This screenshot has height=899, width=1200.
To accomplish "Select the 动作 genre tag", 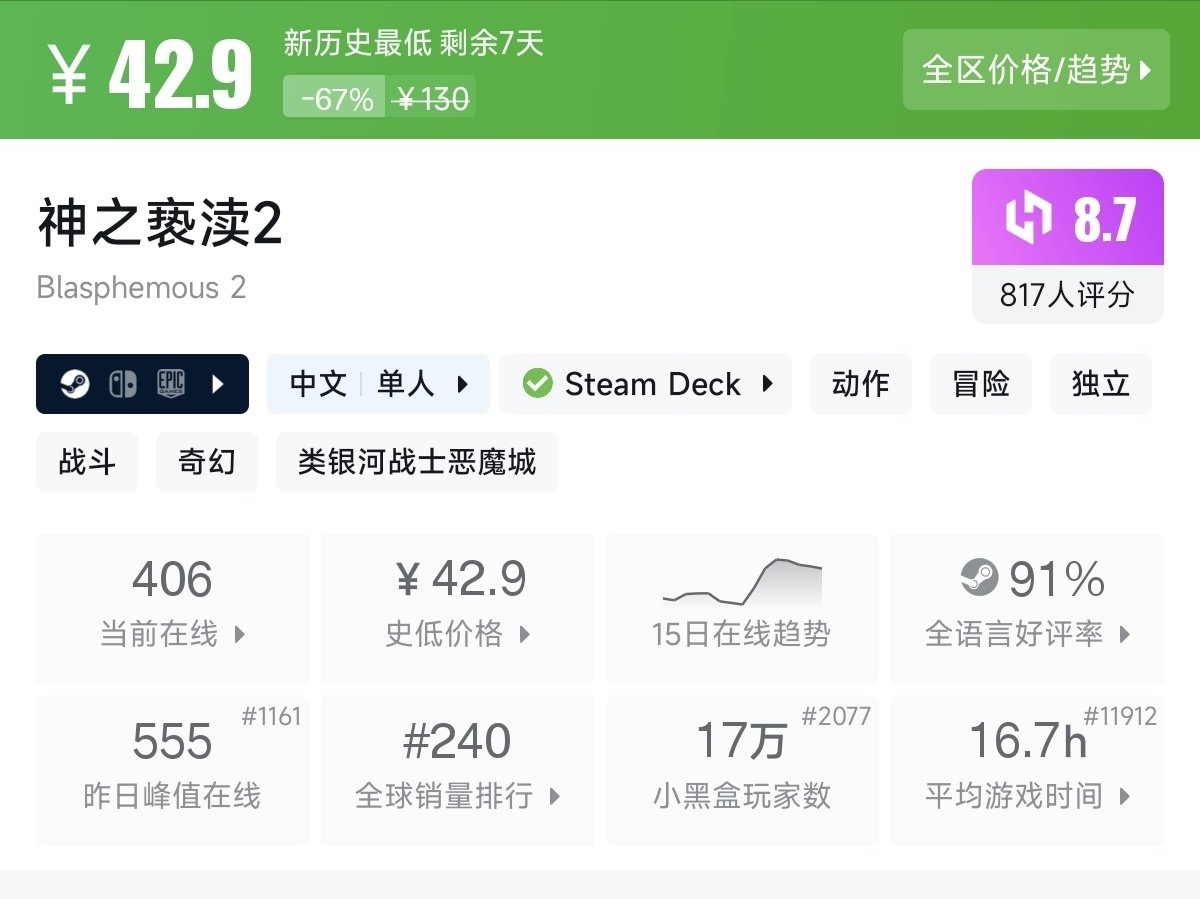I will tap(860, 384).
